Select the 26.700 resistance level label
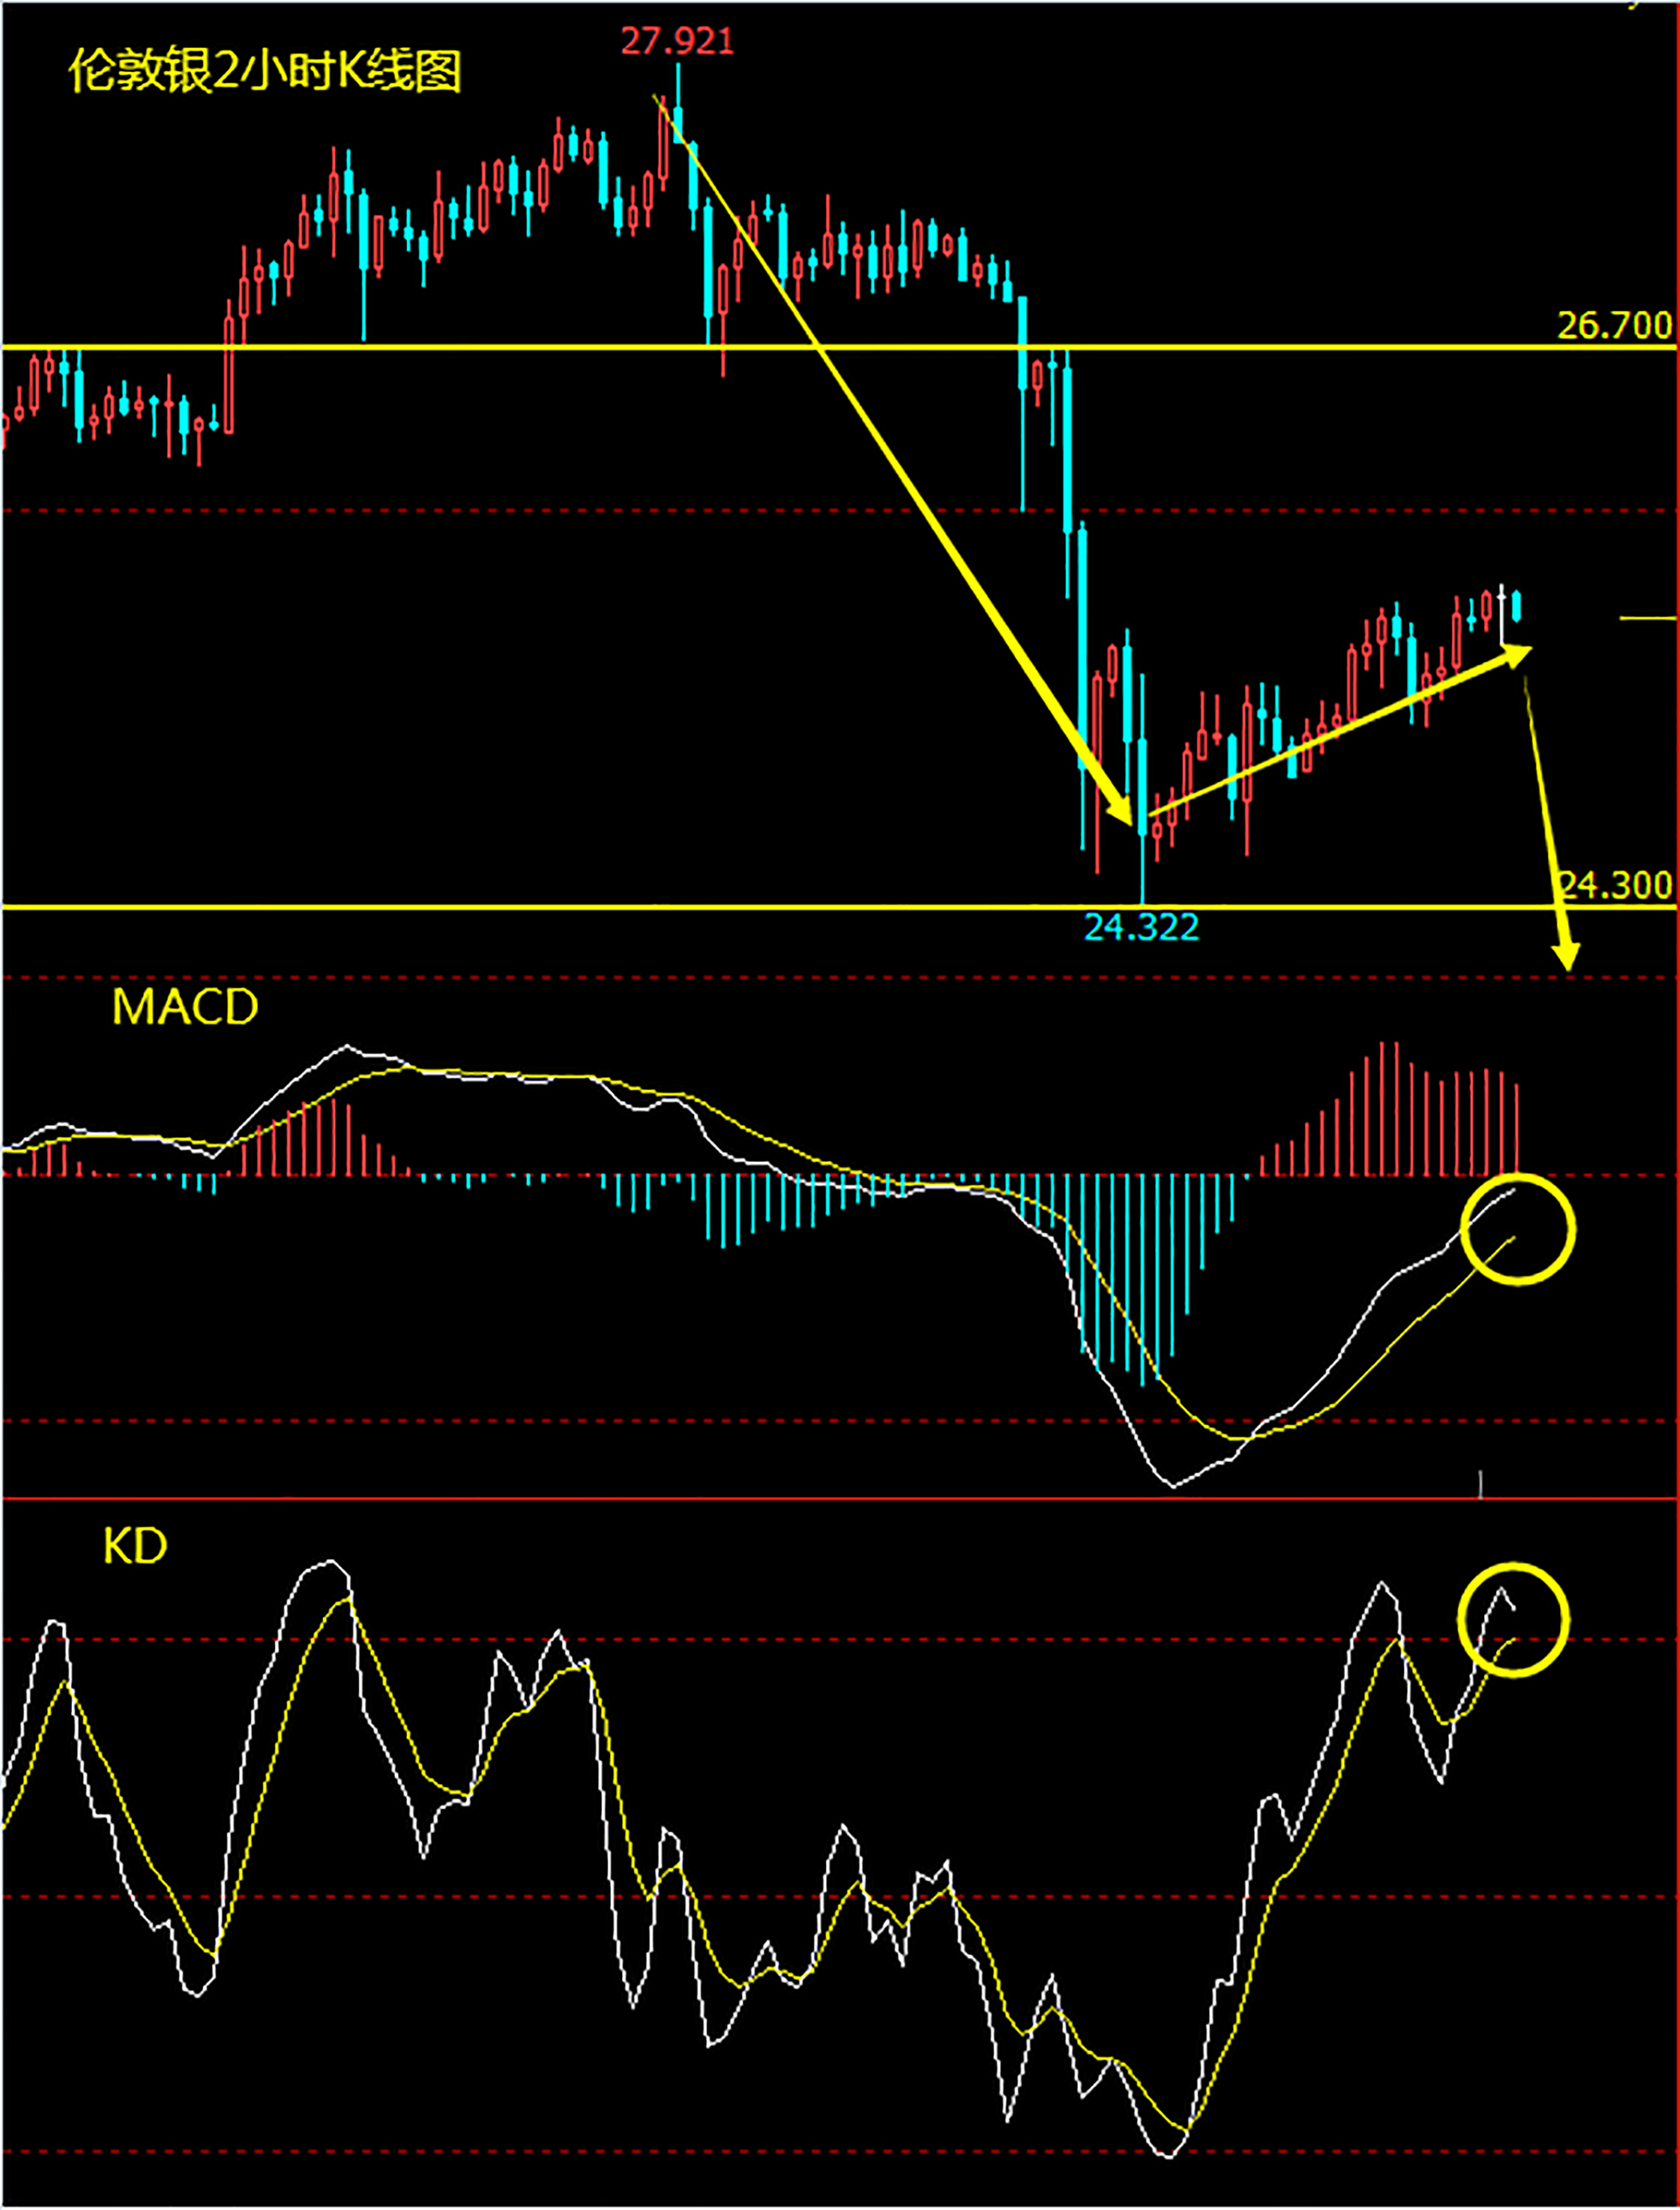 click(x=1614, y=324)
